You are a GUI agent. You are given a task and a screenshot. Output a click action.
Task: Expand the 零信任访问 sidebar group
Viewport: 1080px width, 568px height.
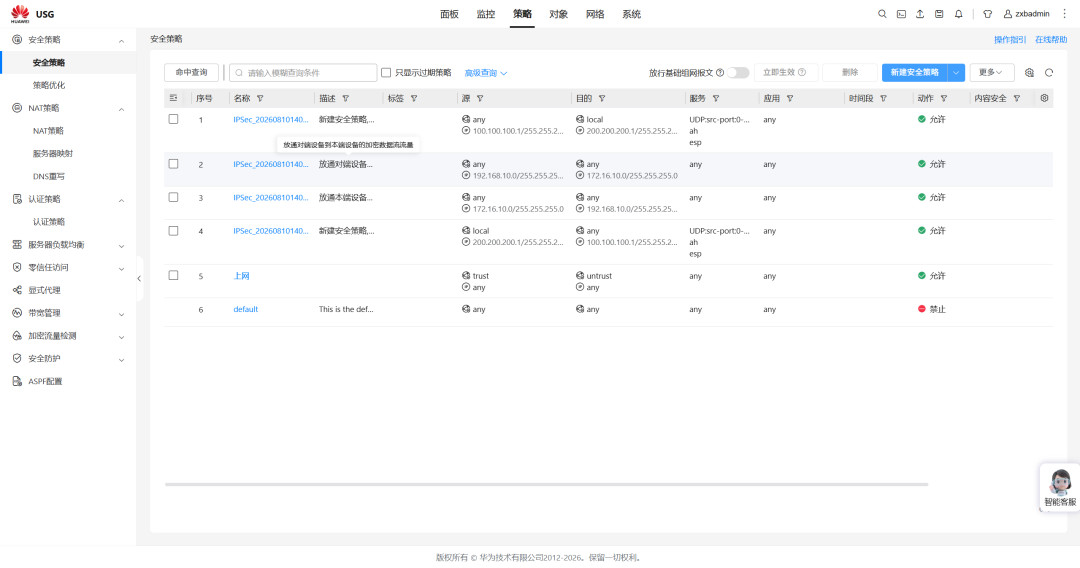point(121,269)
